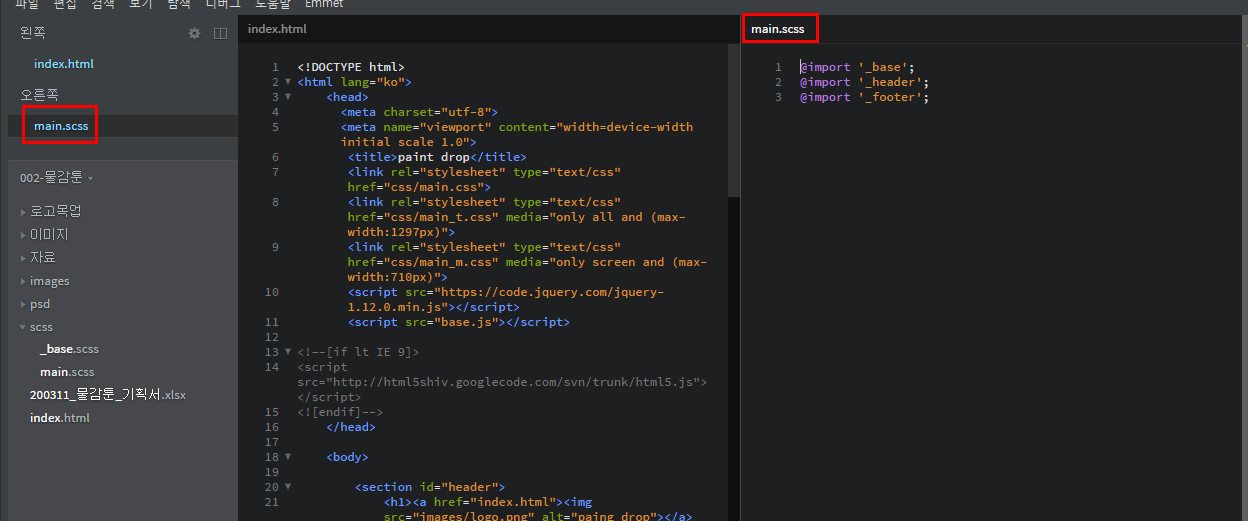Click the meta charset="utf-8" line

[419, 112]
